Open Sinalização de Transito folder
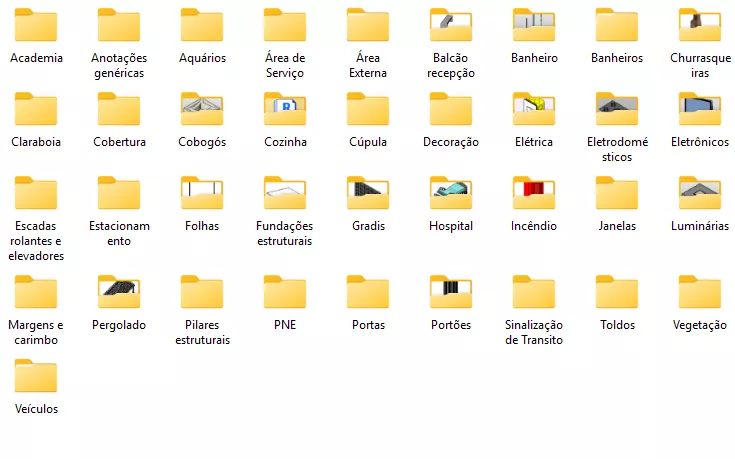The height and width of the screenshot is (459, 735). (x=534, y=293)
